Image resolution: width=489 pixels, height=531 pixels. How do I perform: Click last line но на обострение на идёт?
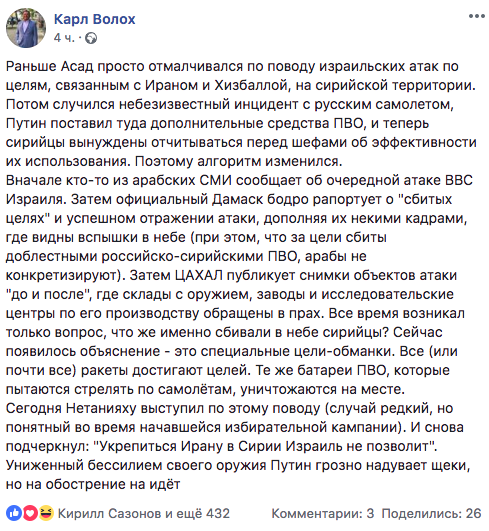click(x=93, y=484)
